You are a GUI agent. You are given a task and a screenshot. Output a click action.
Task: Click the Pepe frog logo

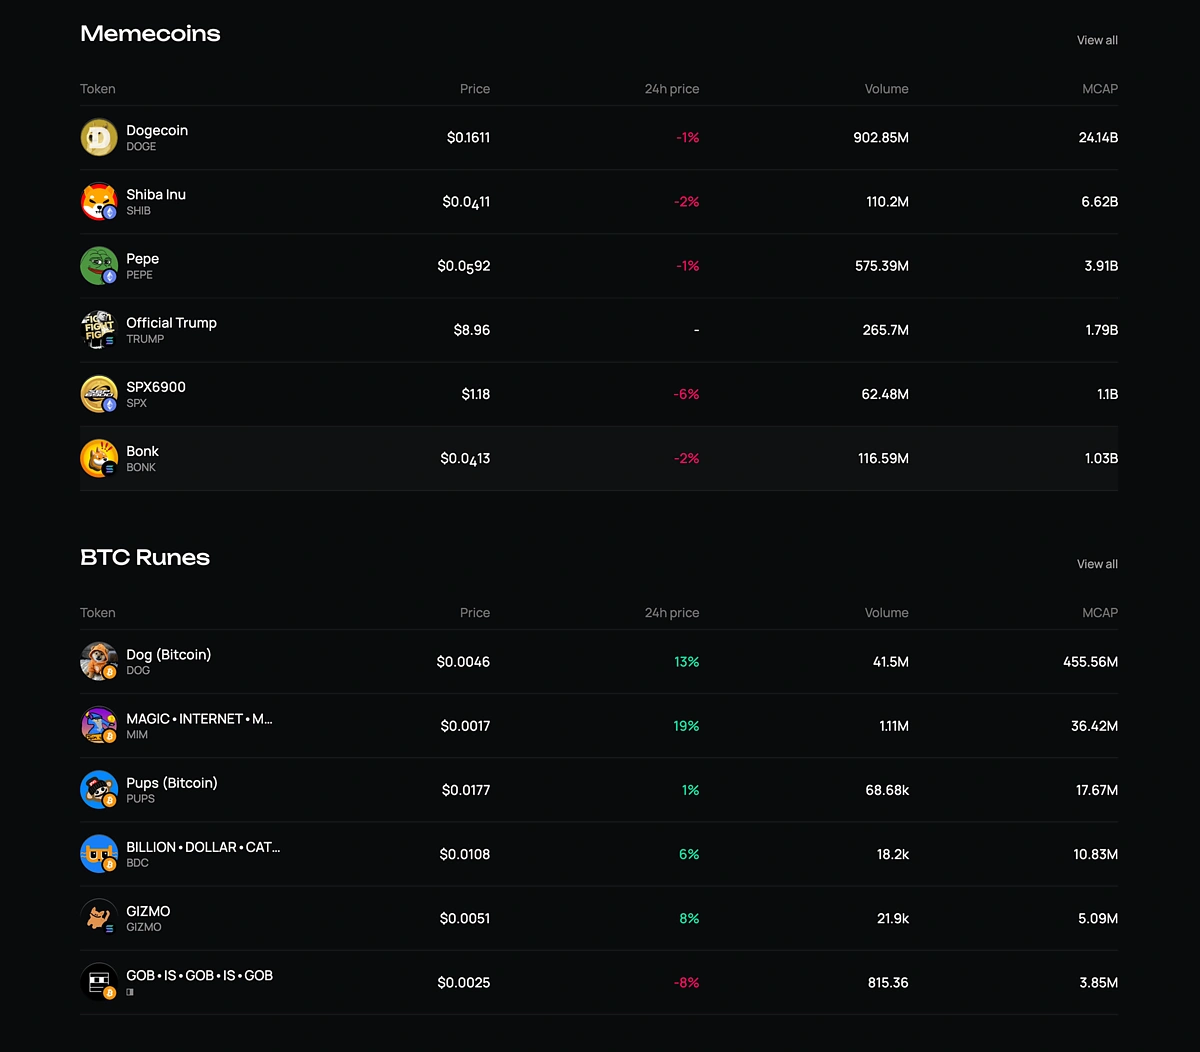point(98,265)
